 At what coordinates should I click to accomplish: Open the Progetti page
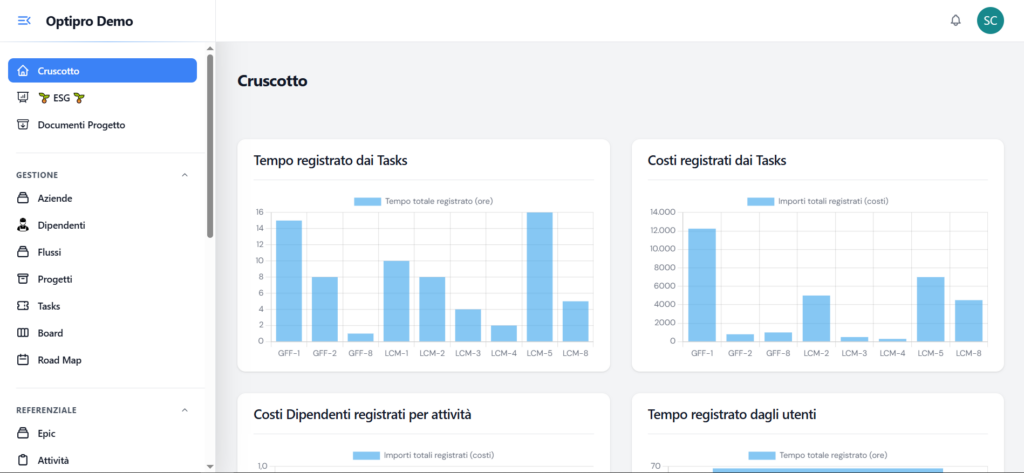click(x=55, y=279)
